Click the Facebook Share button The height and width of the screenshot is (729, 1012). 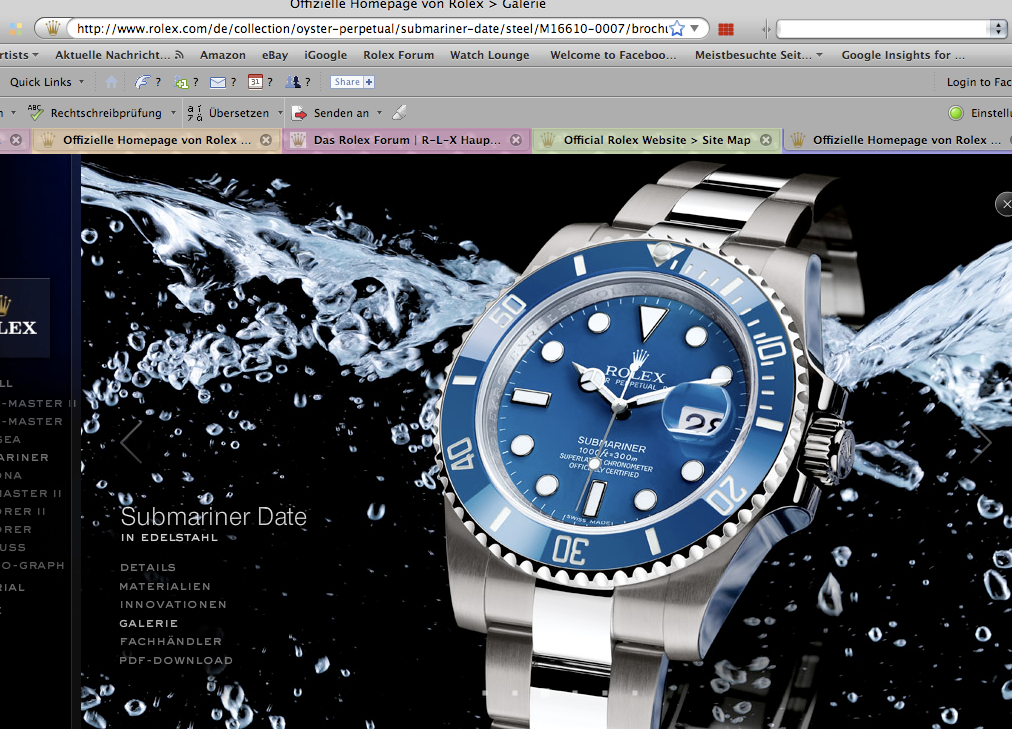[352, 82]
